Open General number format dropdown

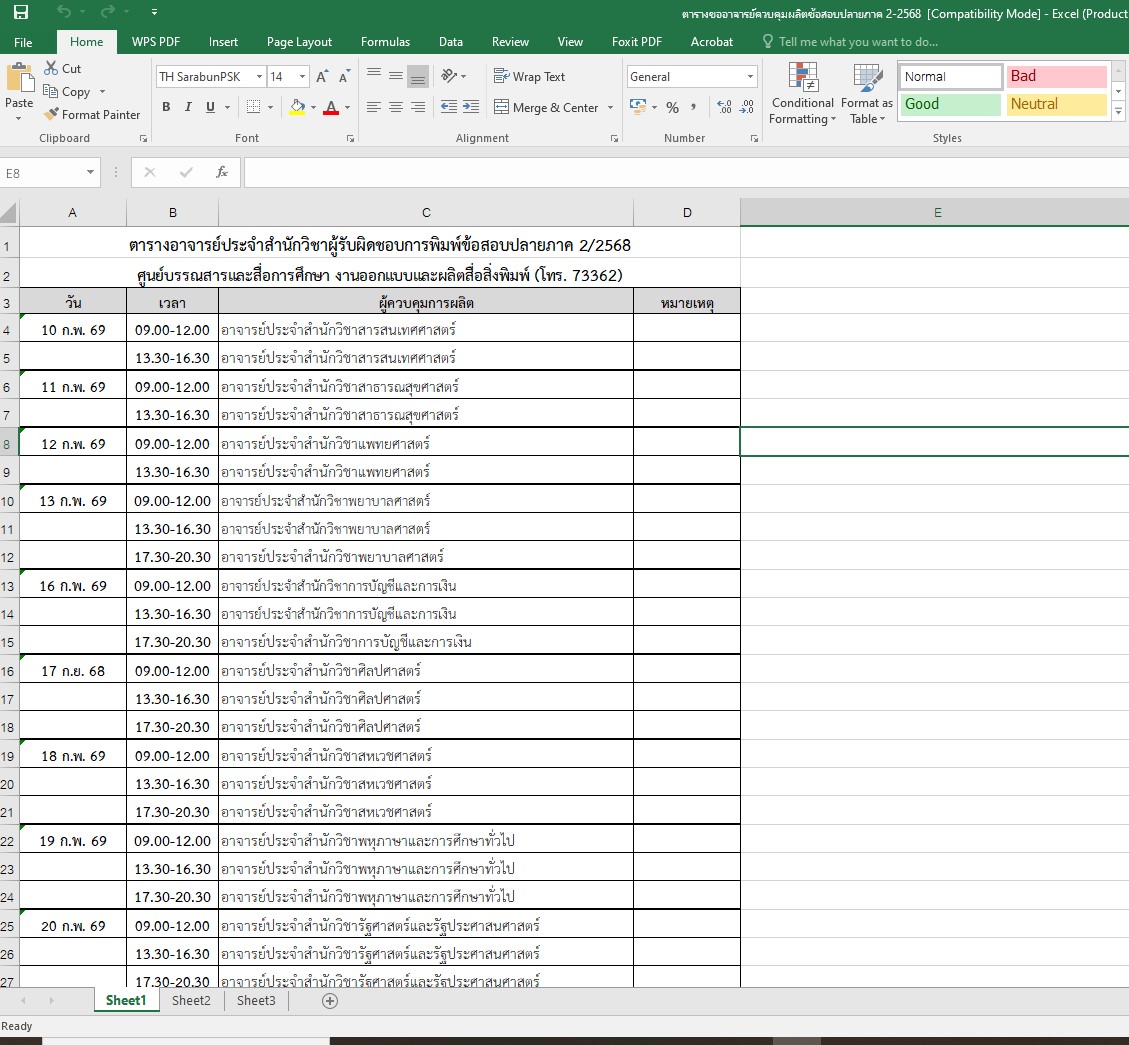click(750, 76)
